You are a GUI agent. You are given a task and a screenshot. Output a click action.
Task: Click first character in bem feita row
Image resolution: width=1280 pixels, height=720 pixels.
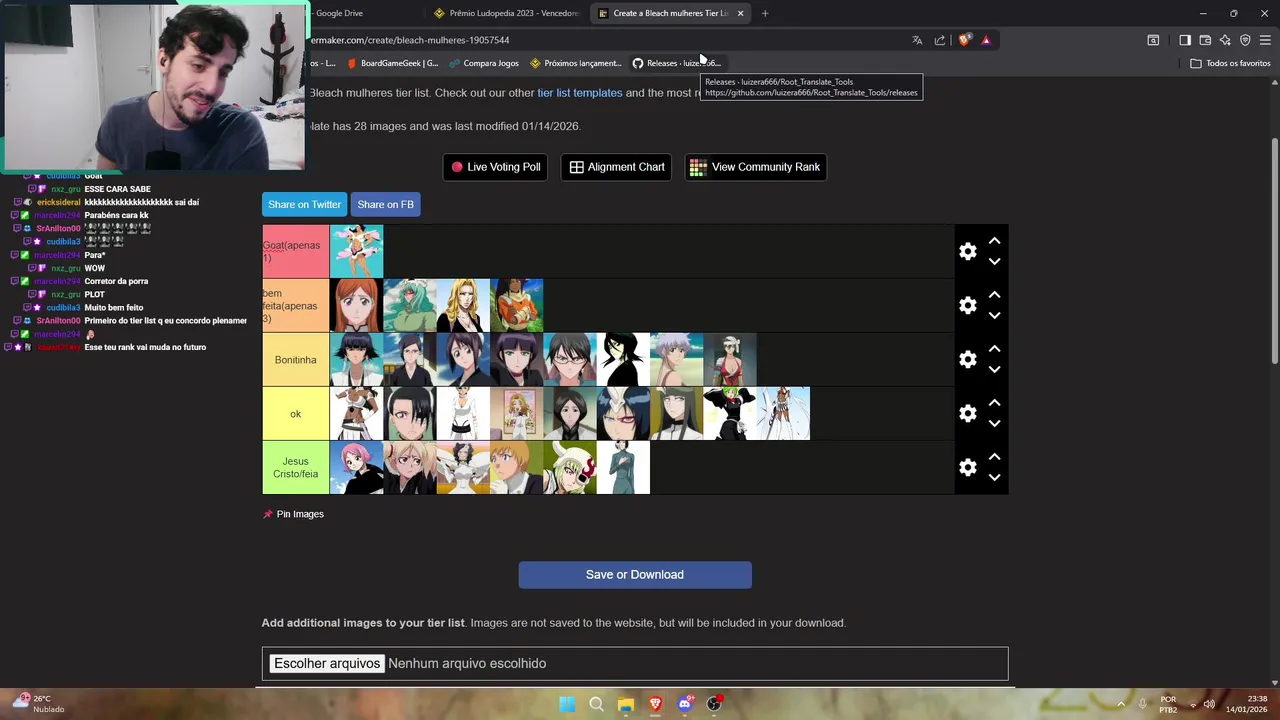click(x=356, y=305)
